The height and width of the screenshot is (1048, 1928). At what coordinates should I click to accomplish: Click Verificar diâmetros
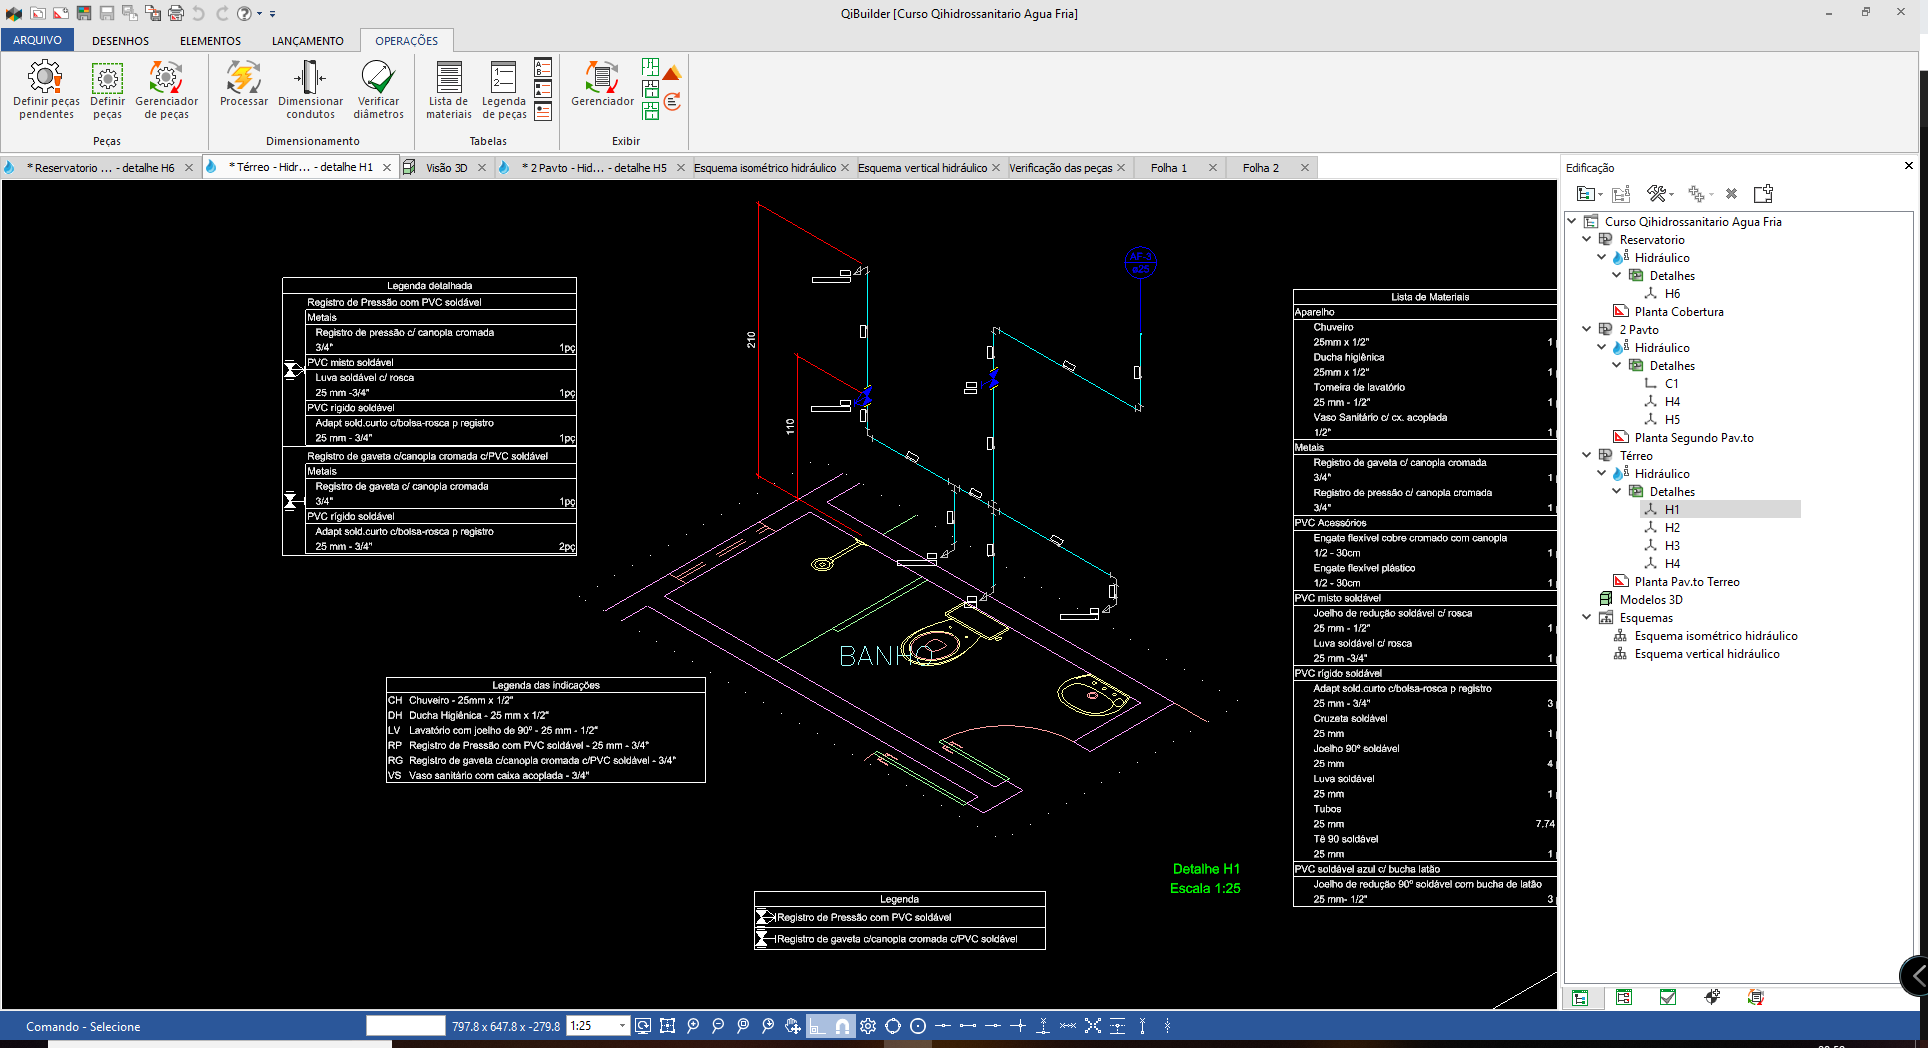click(378, 90)
